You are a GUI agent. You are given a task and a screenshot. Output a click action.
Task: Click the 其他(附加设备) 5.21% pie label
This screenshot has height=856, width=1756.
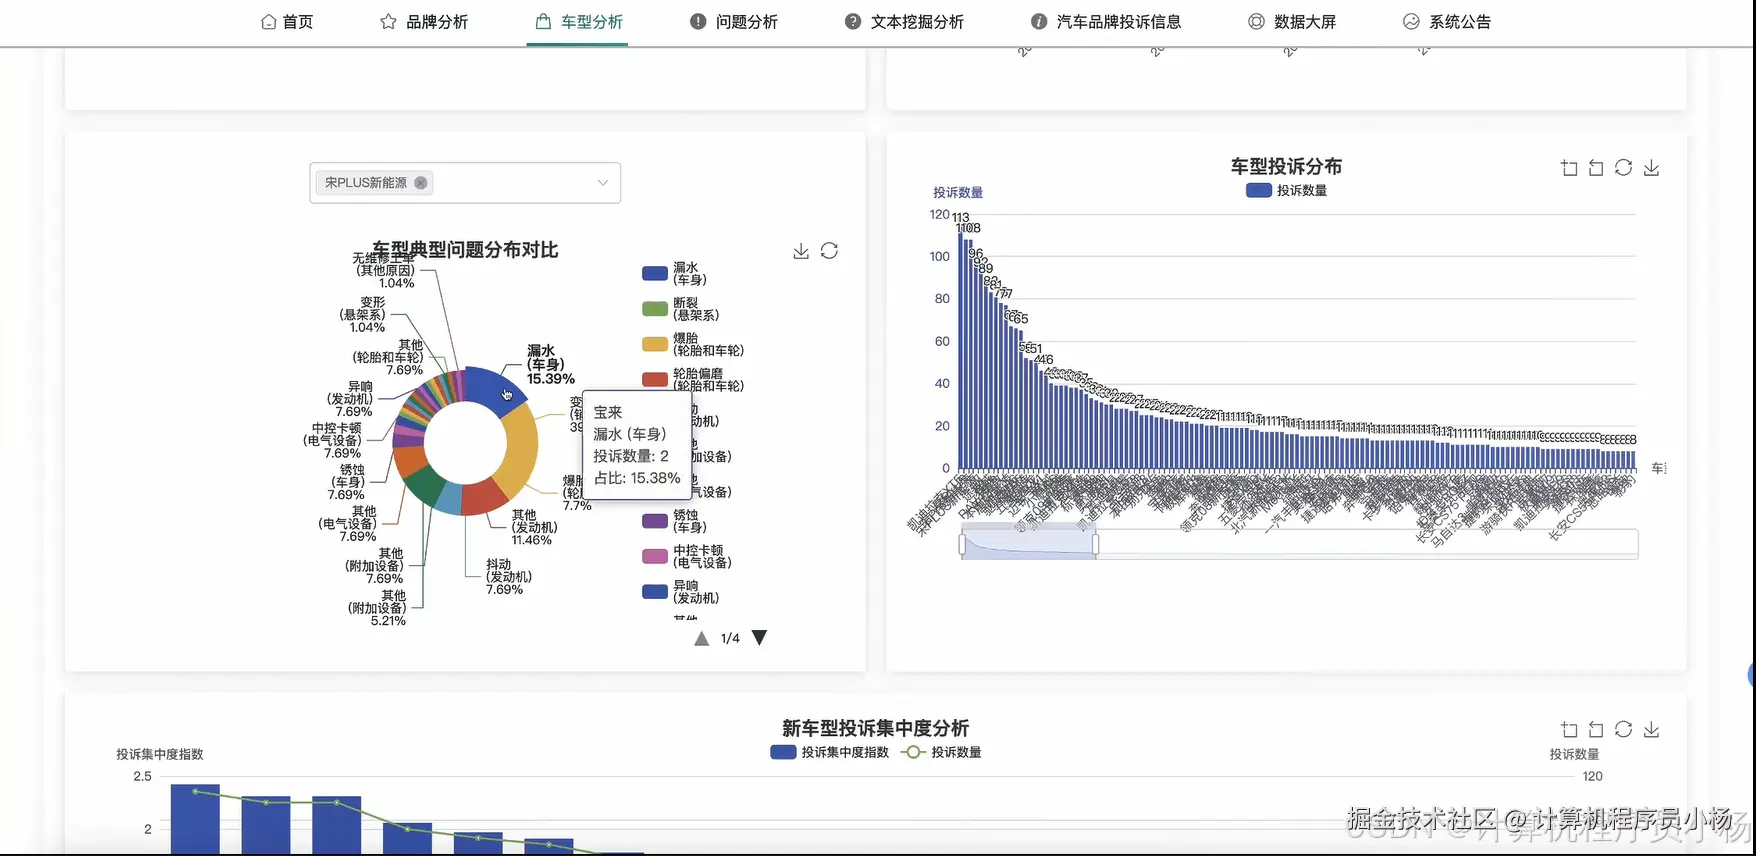pos(377,608)
